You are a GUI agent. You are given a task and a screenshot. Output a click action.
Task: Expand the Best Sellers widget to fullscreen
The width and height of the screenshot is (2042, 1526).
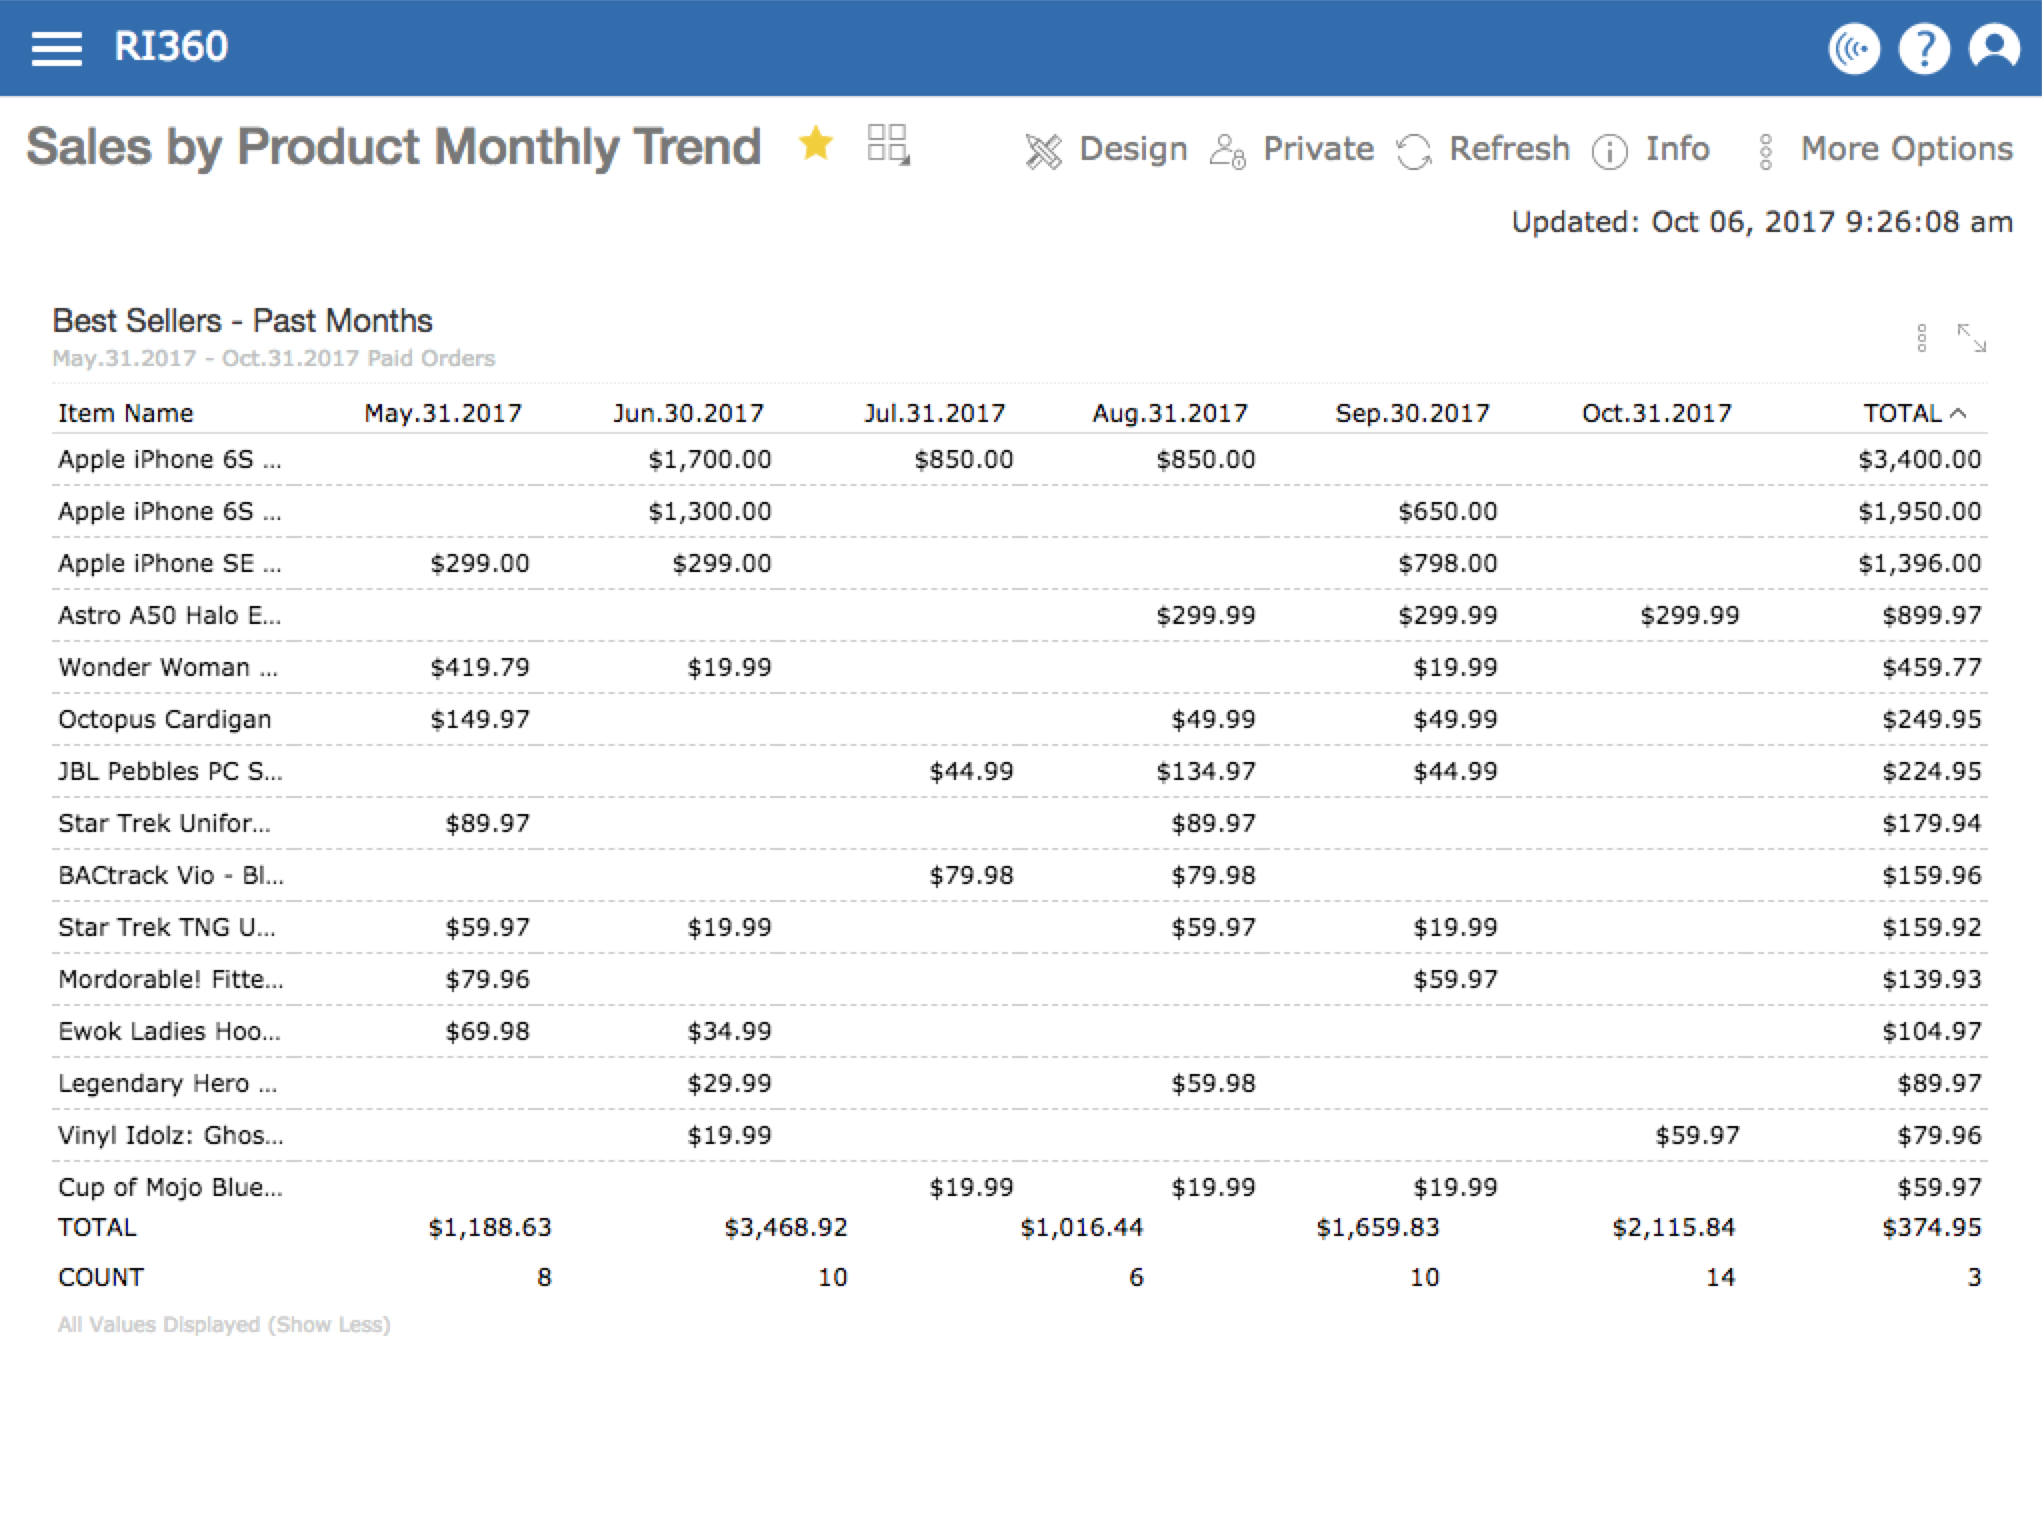pyautogui.click(x=1971, y=338)
